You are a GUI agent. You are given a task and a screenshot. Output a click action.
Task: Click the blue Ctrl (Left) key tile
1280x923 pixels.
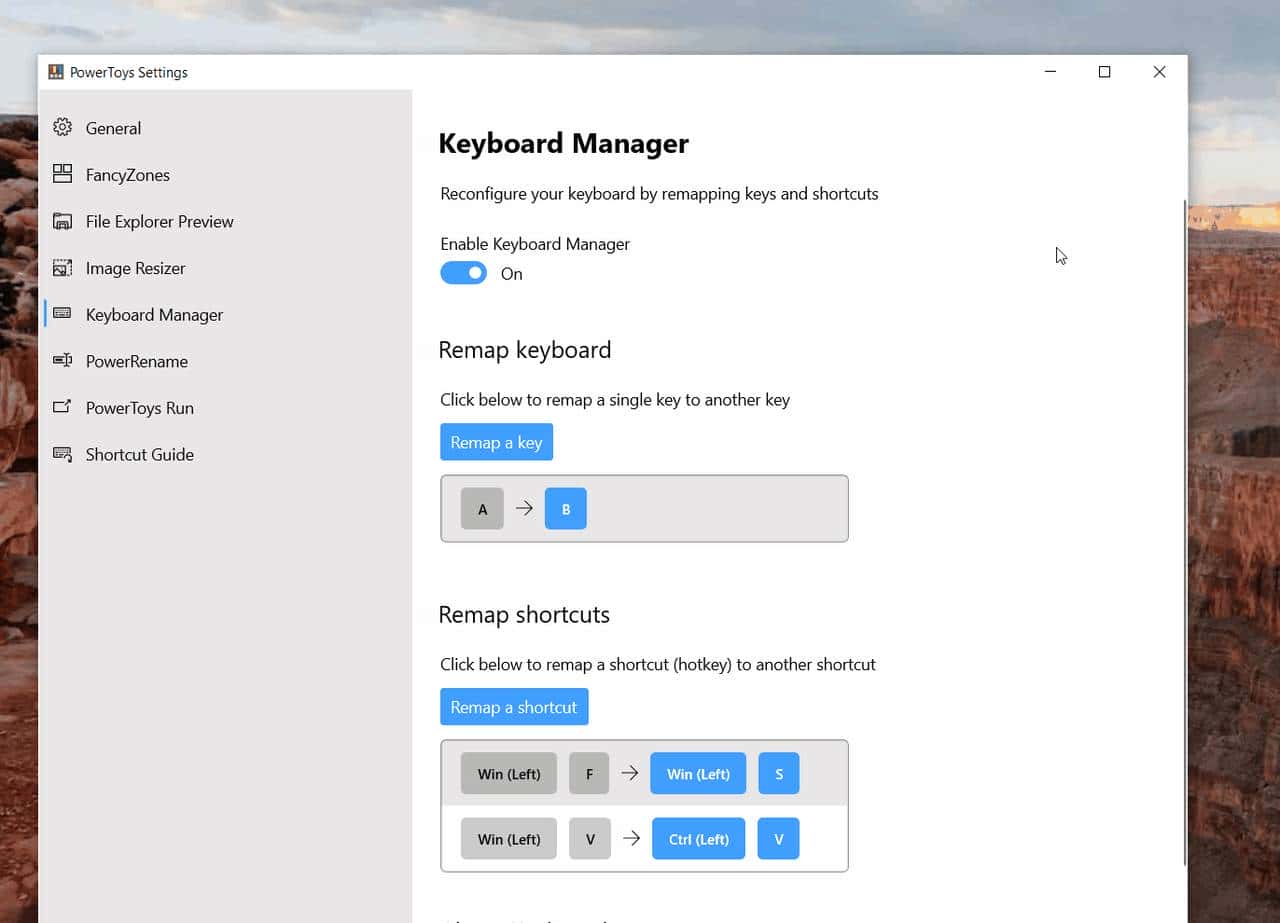698,839
